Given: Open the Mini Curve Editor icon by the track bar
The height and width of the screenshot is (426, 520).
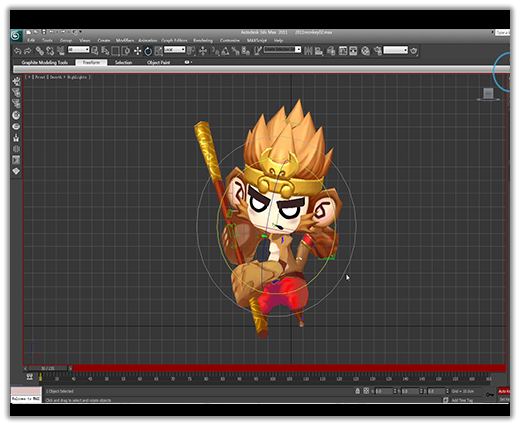Looking at the screenshot, I should pyautogui.click(x=30, y=377).
